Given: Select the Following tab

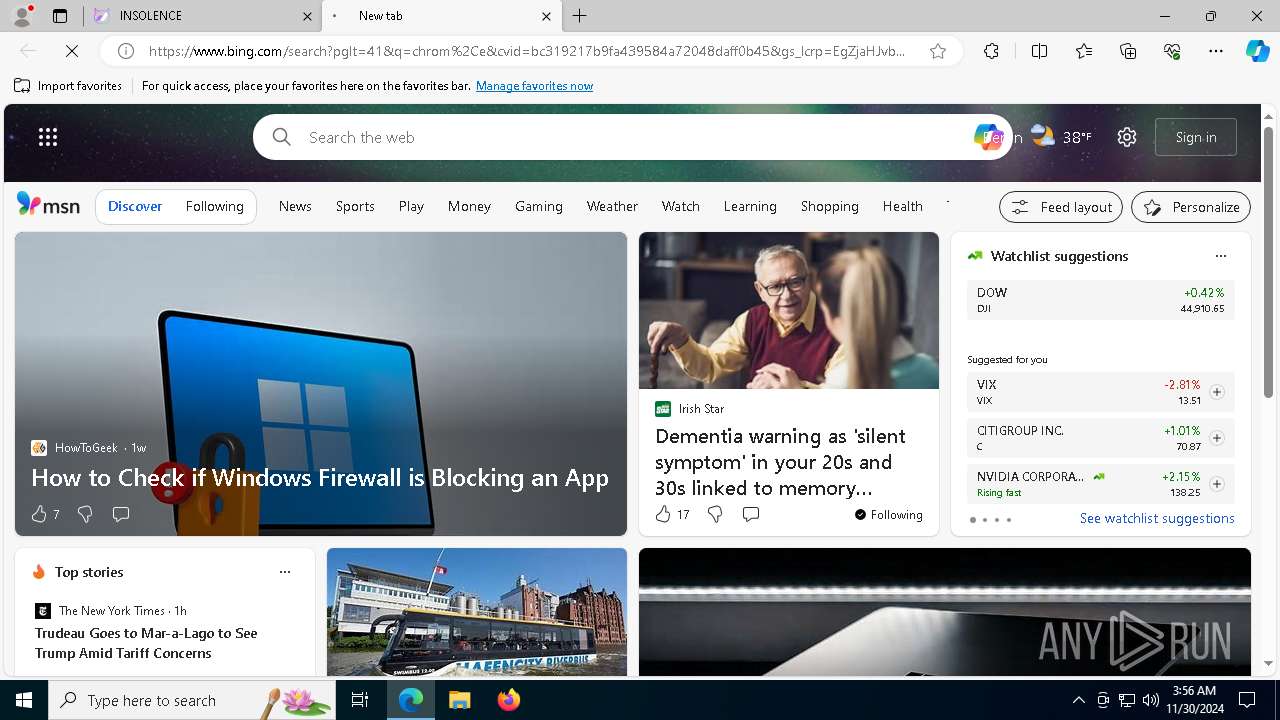Looking at the screenshot, I should click(x=215, y=206).
